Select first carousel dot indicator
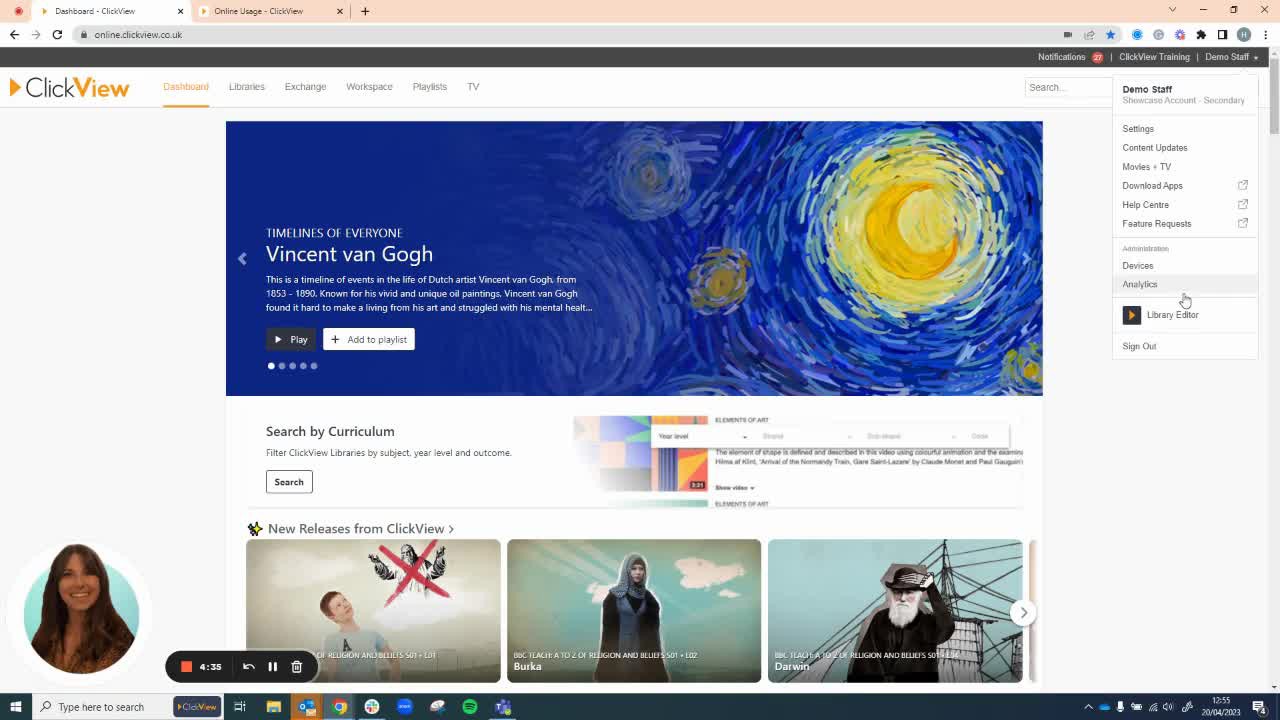 (x=271, y=366)
